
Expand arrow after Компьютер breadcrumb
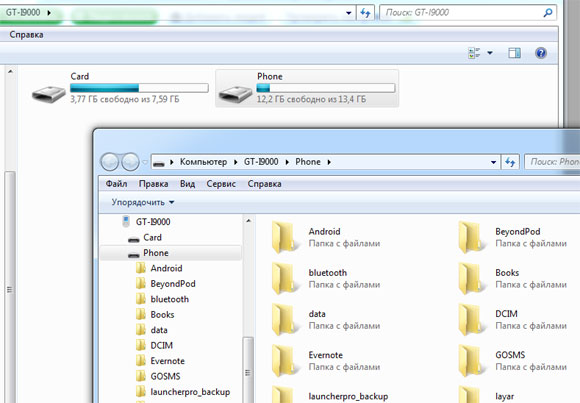tap(235, 162)
